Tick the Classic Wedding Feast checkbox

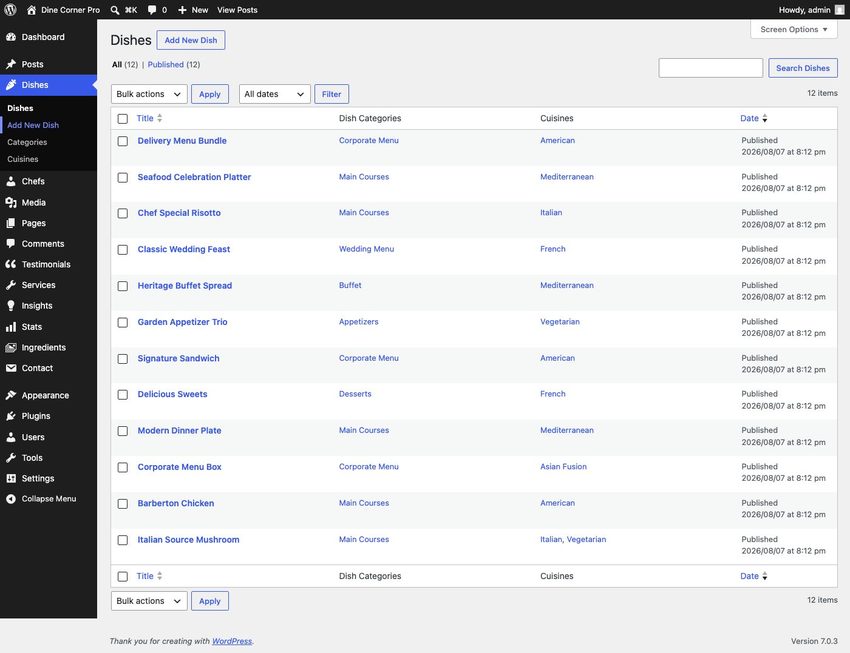pos(123,249)
